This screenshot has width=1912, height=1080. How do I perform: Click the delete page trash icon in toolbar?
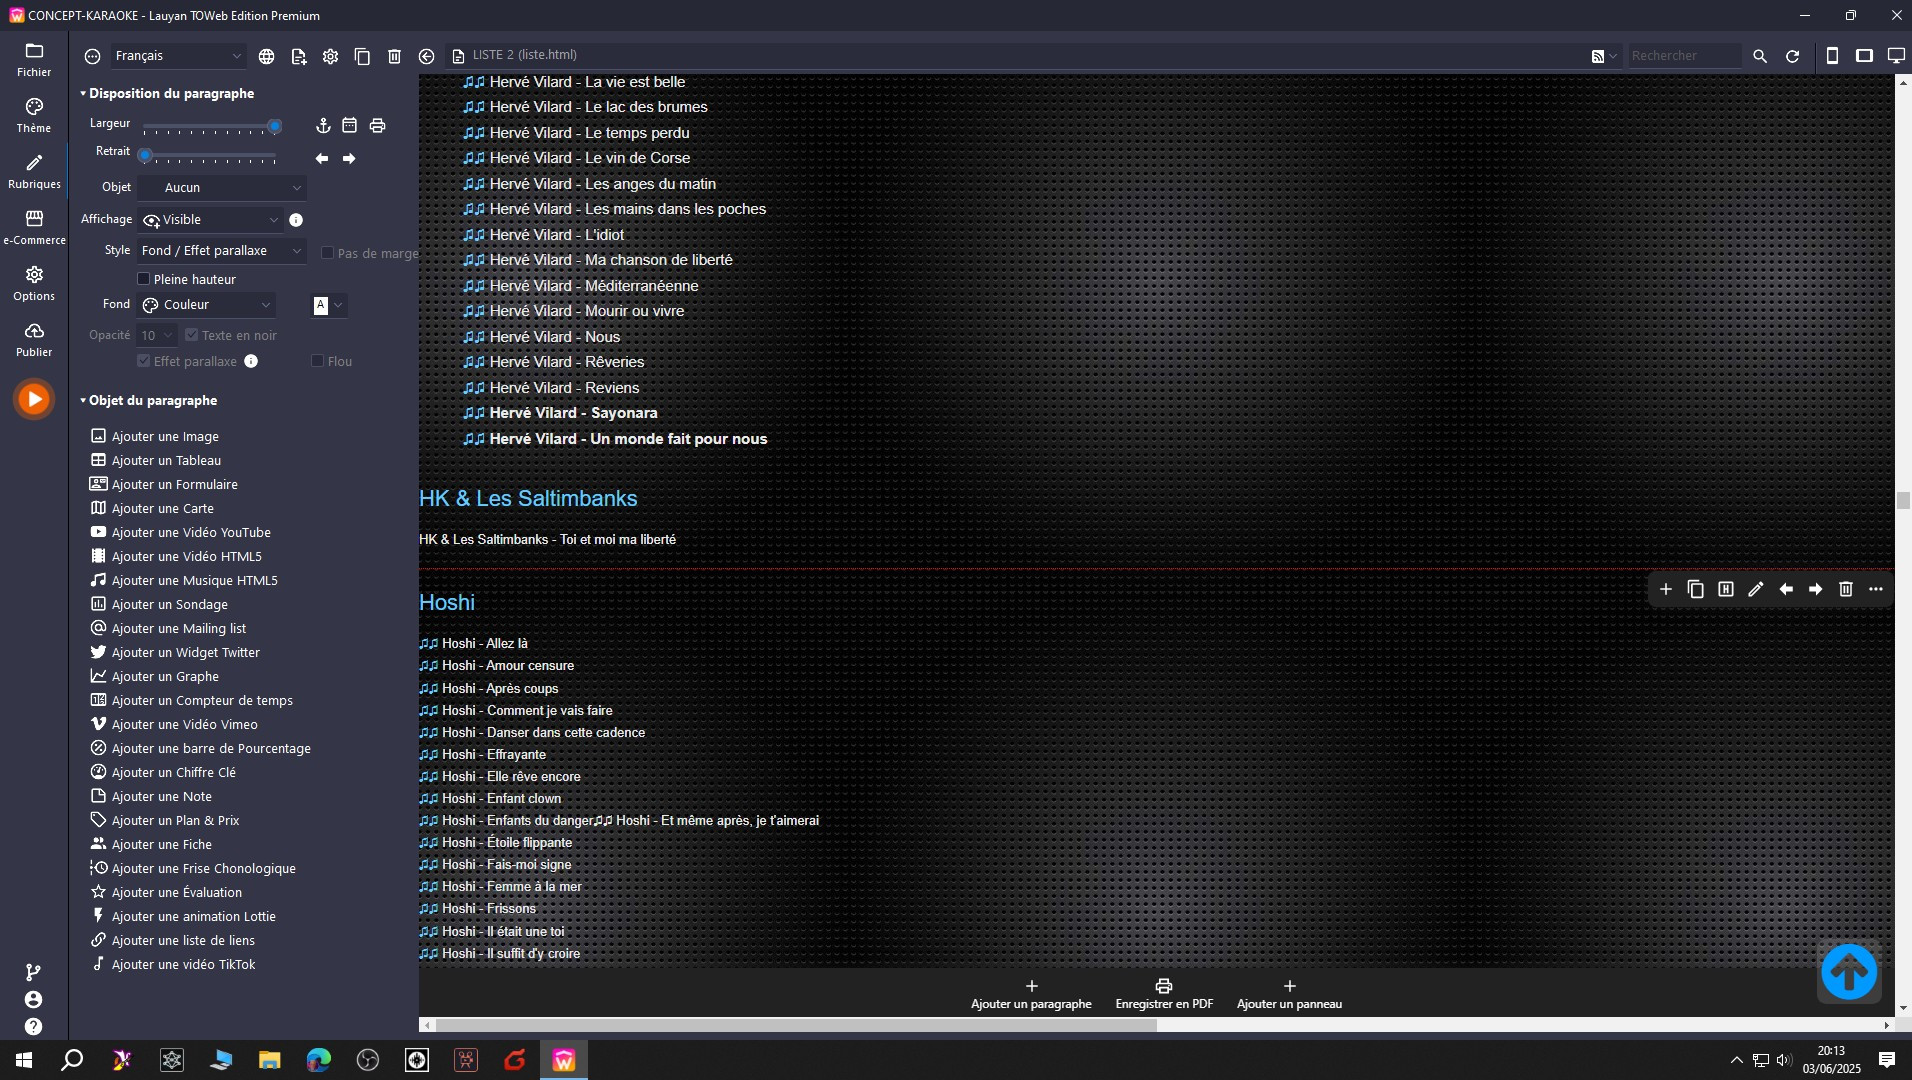[x=394, y=56]
